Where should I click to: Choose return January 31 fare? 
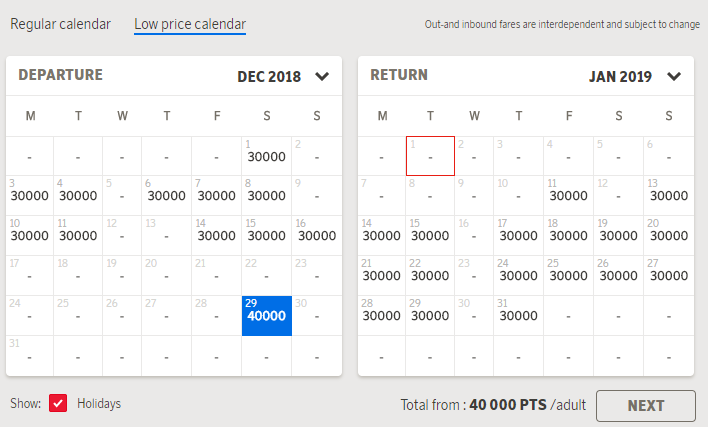point(518,316)
